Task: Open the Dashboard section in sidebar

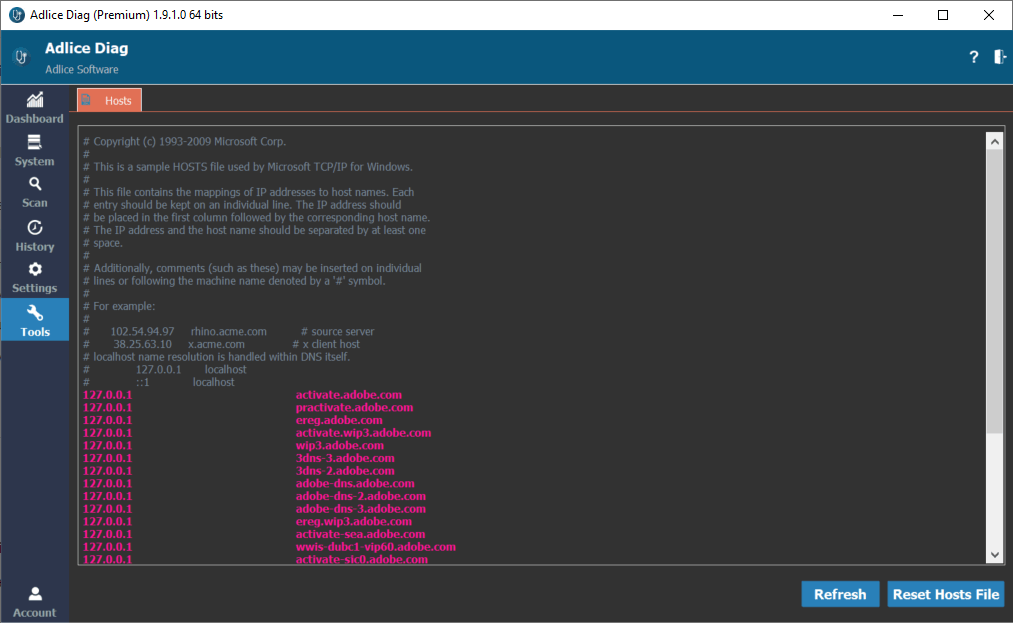Action: point(35,107)
